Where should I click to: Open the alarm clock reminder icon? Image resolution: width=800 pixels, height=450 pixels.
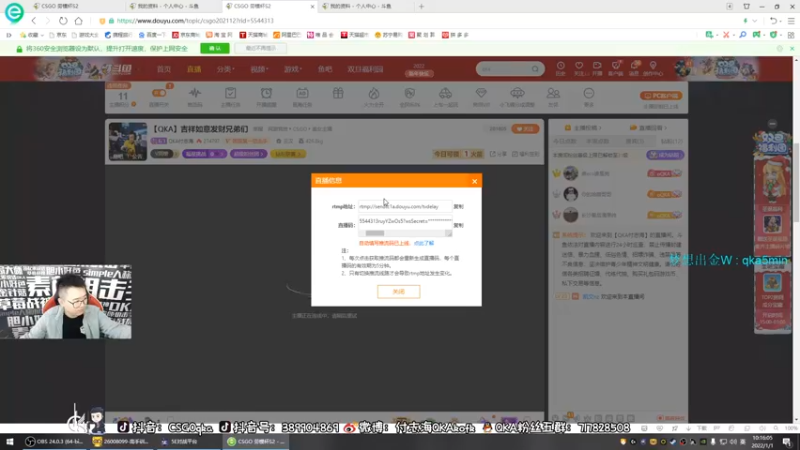(x=266, y=93)
